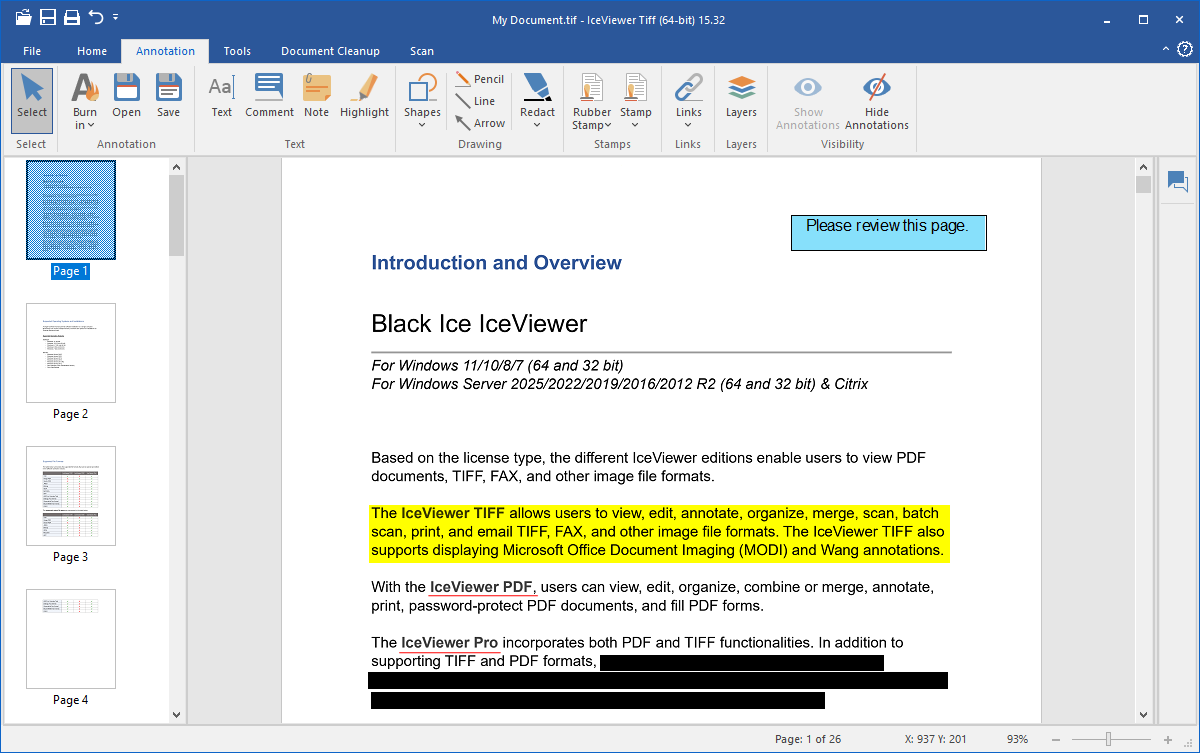
Task: Select the 'Please review this page.' annotation
Action: pyautogui.click(x=888, y=232)
